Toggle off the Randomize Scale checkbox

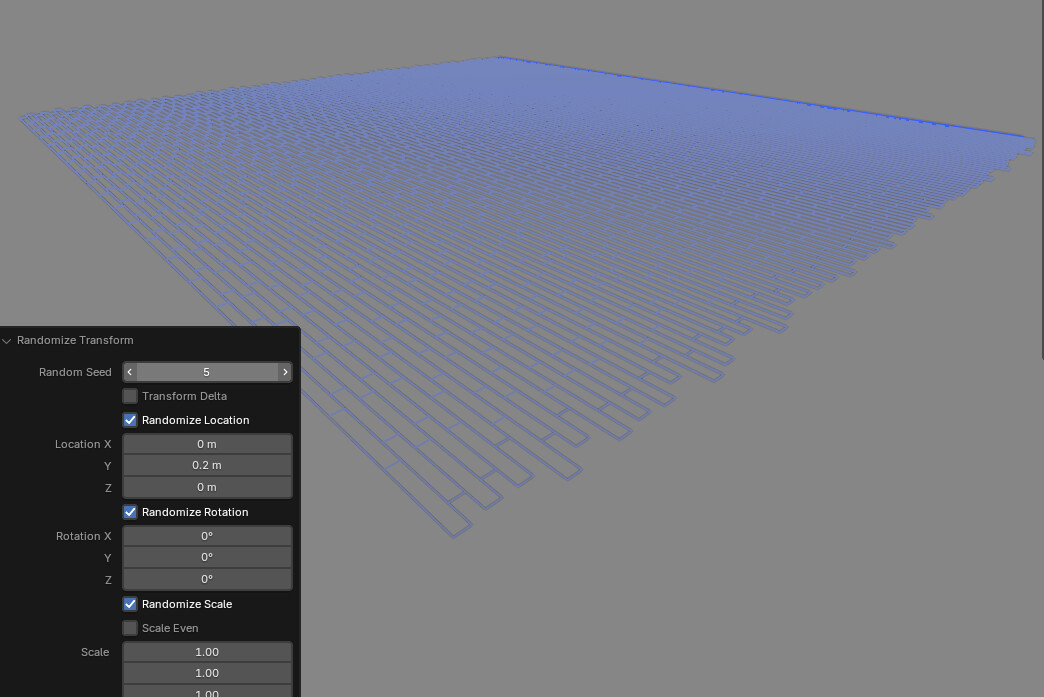[130, 604]
